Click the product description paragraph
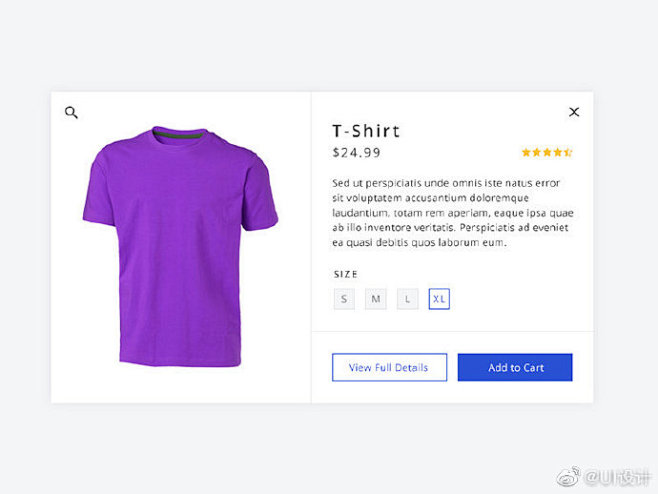658x494 pixels. tap(452, 213)
